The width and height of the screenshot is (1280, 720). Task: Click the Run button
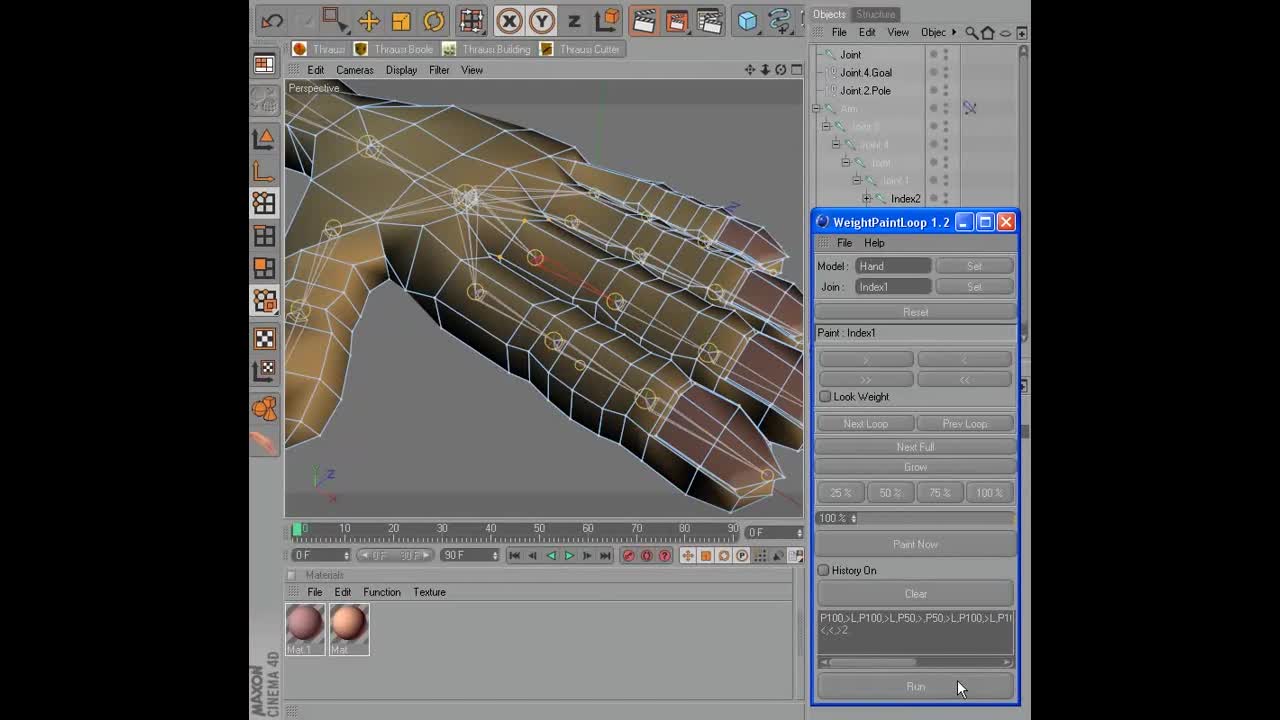point(915,686)
